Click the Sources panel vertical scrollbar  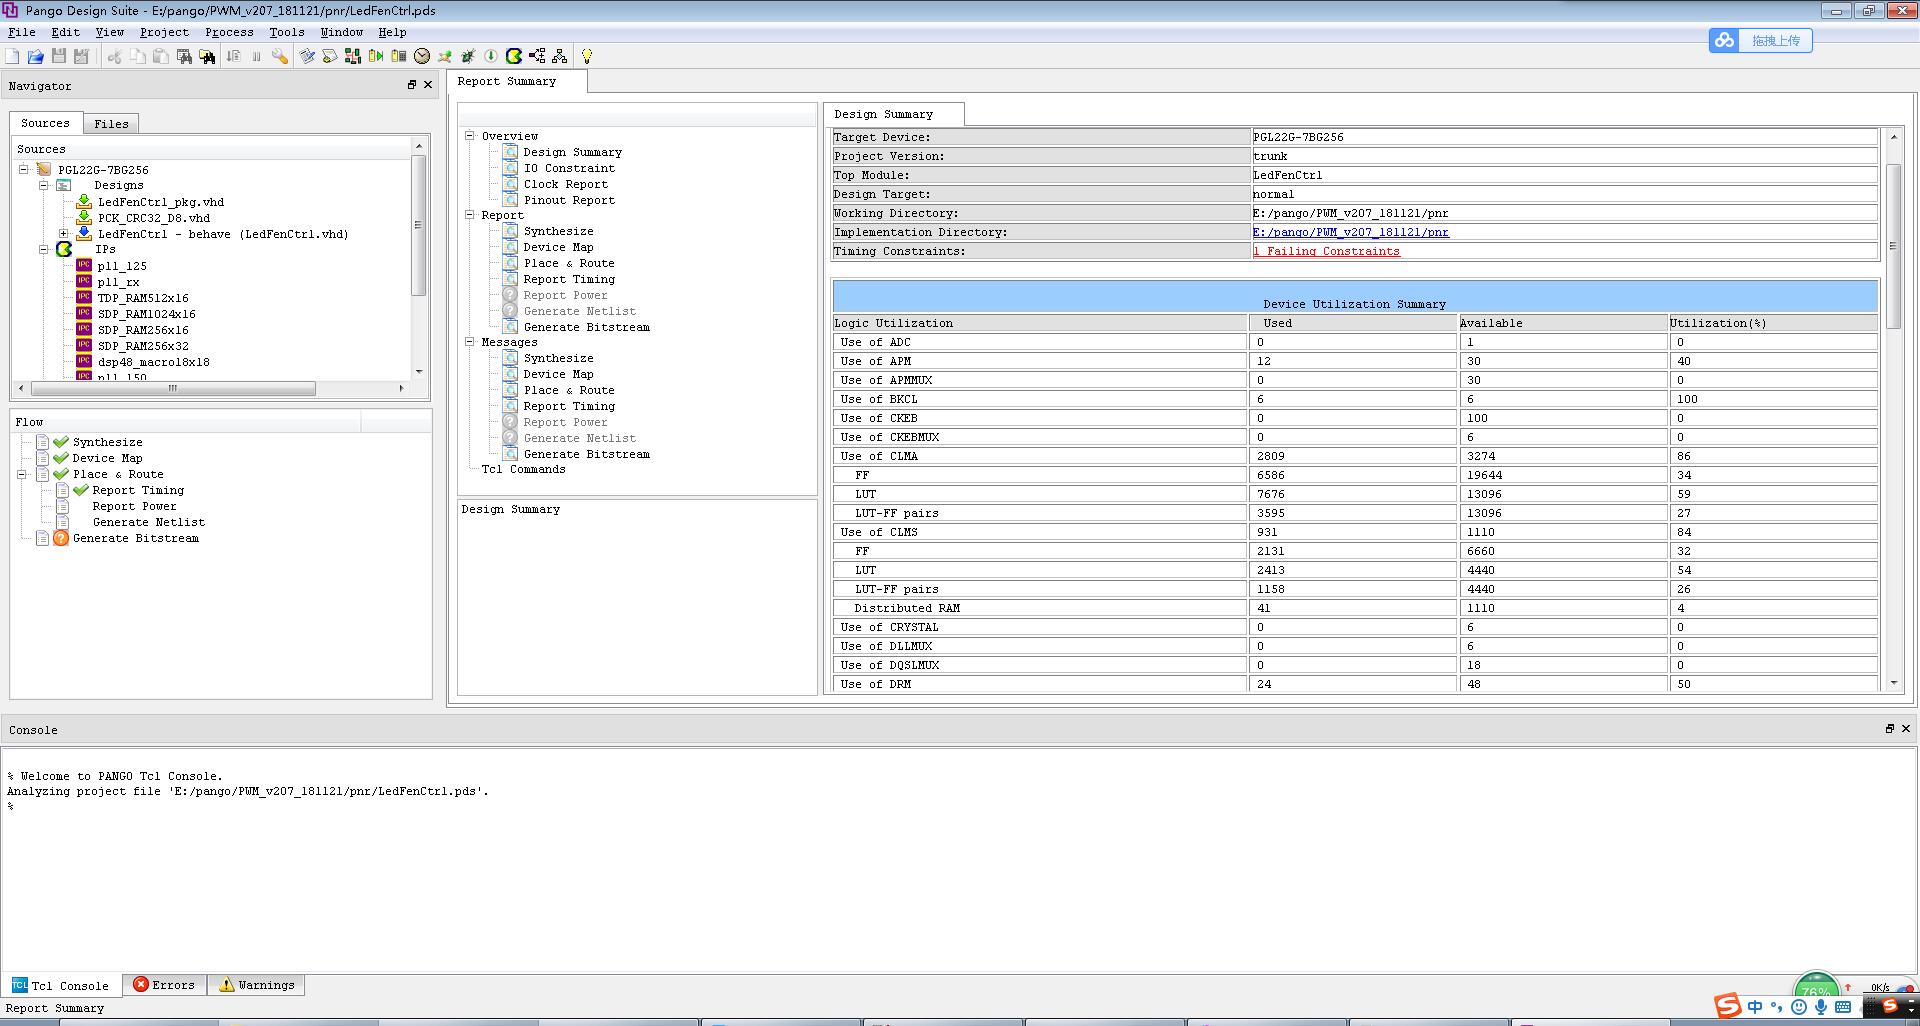pos(419,225)
